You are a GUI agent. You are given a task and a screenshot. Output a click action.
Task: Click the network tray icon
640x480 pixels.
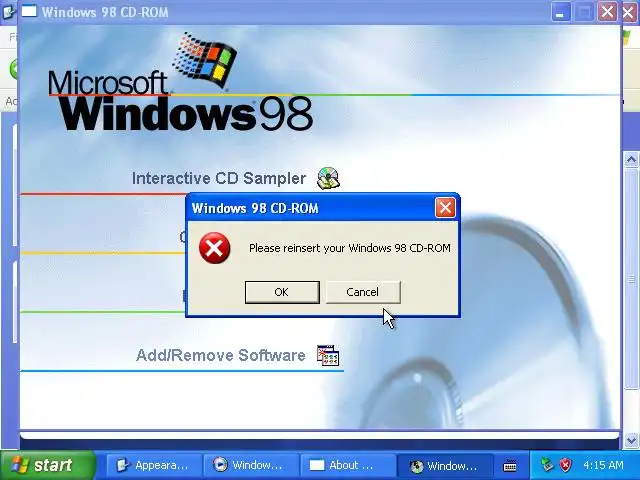point(547,464)
